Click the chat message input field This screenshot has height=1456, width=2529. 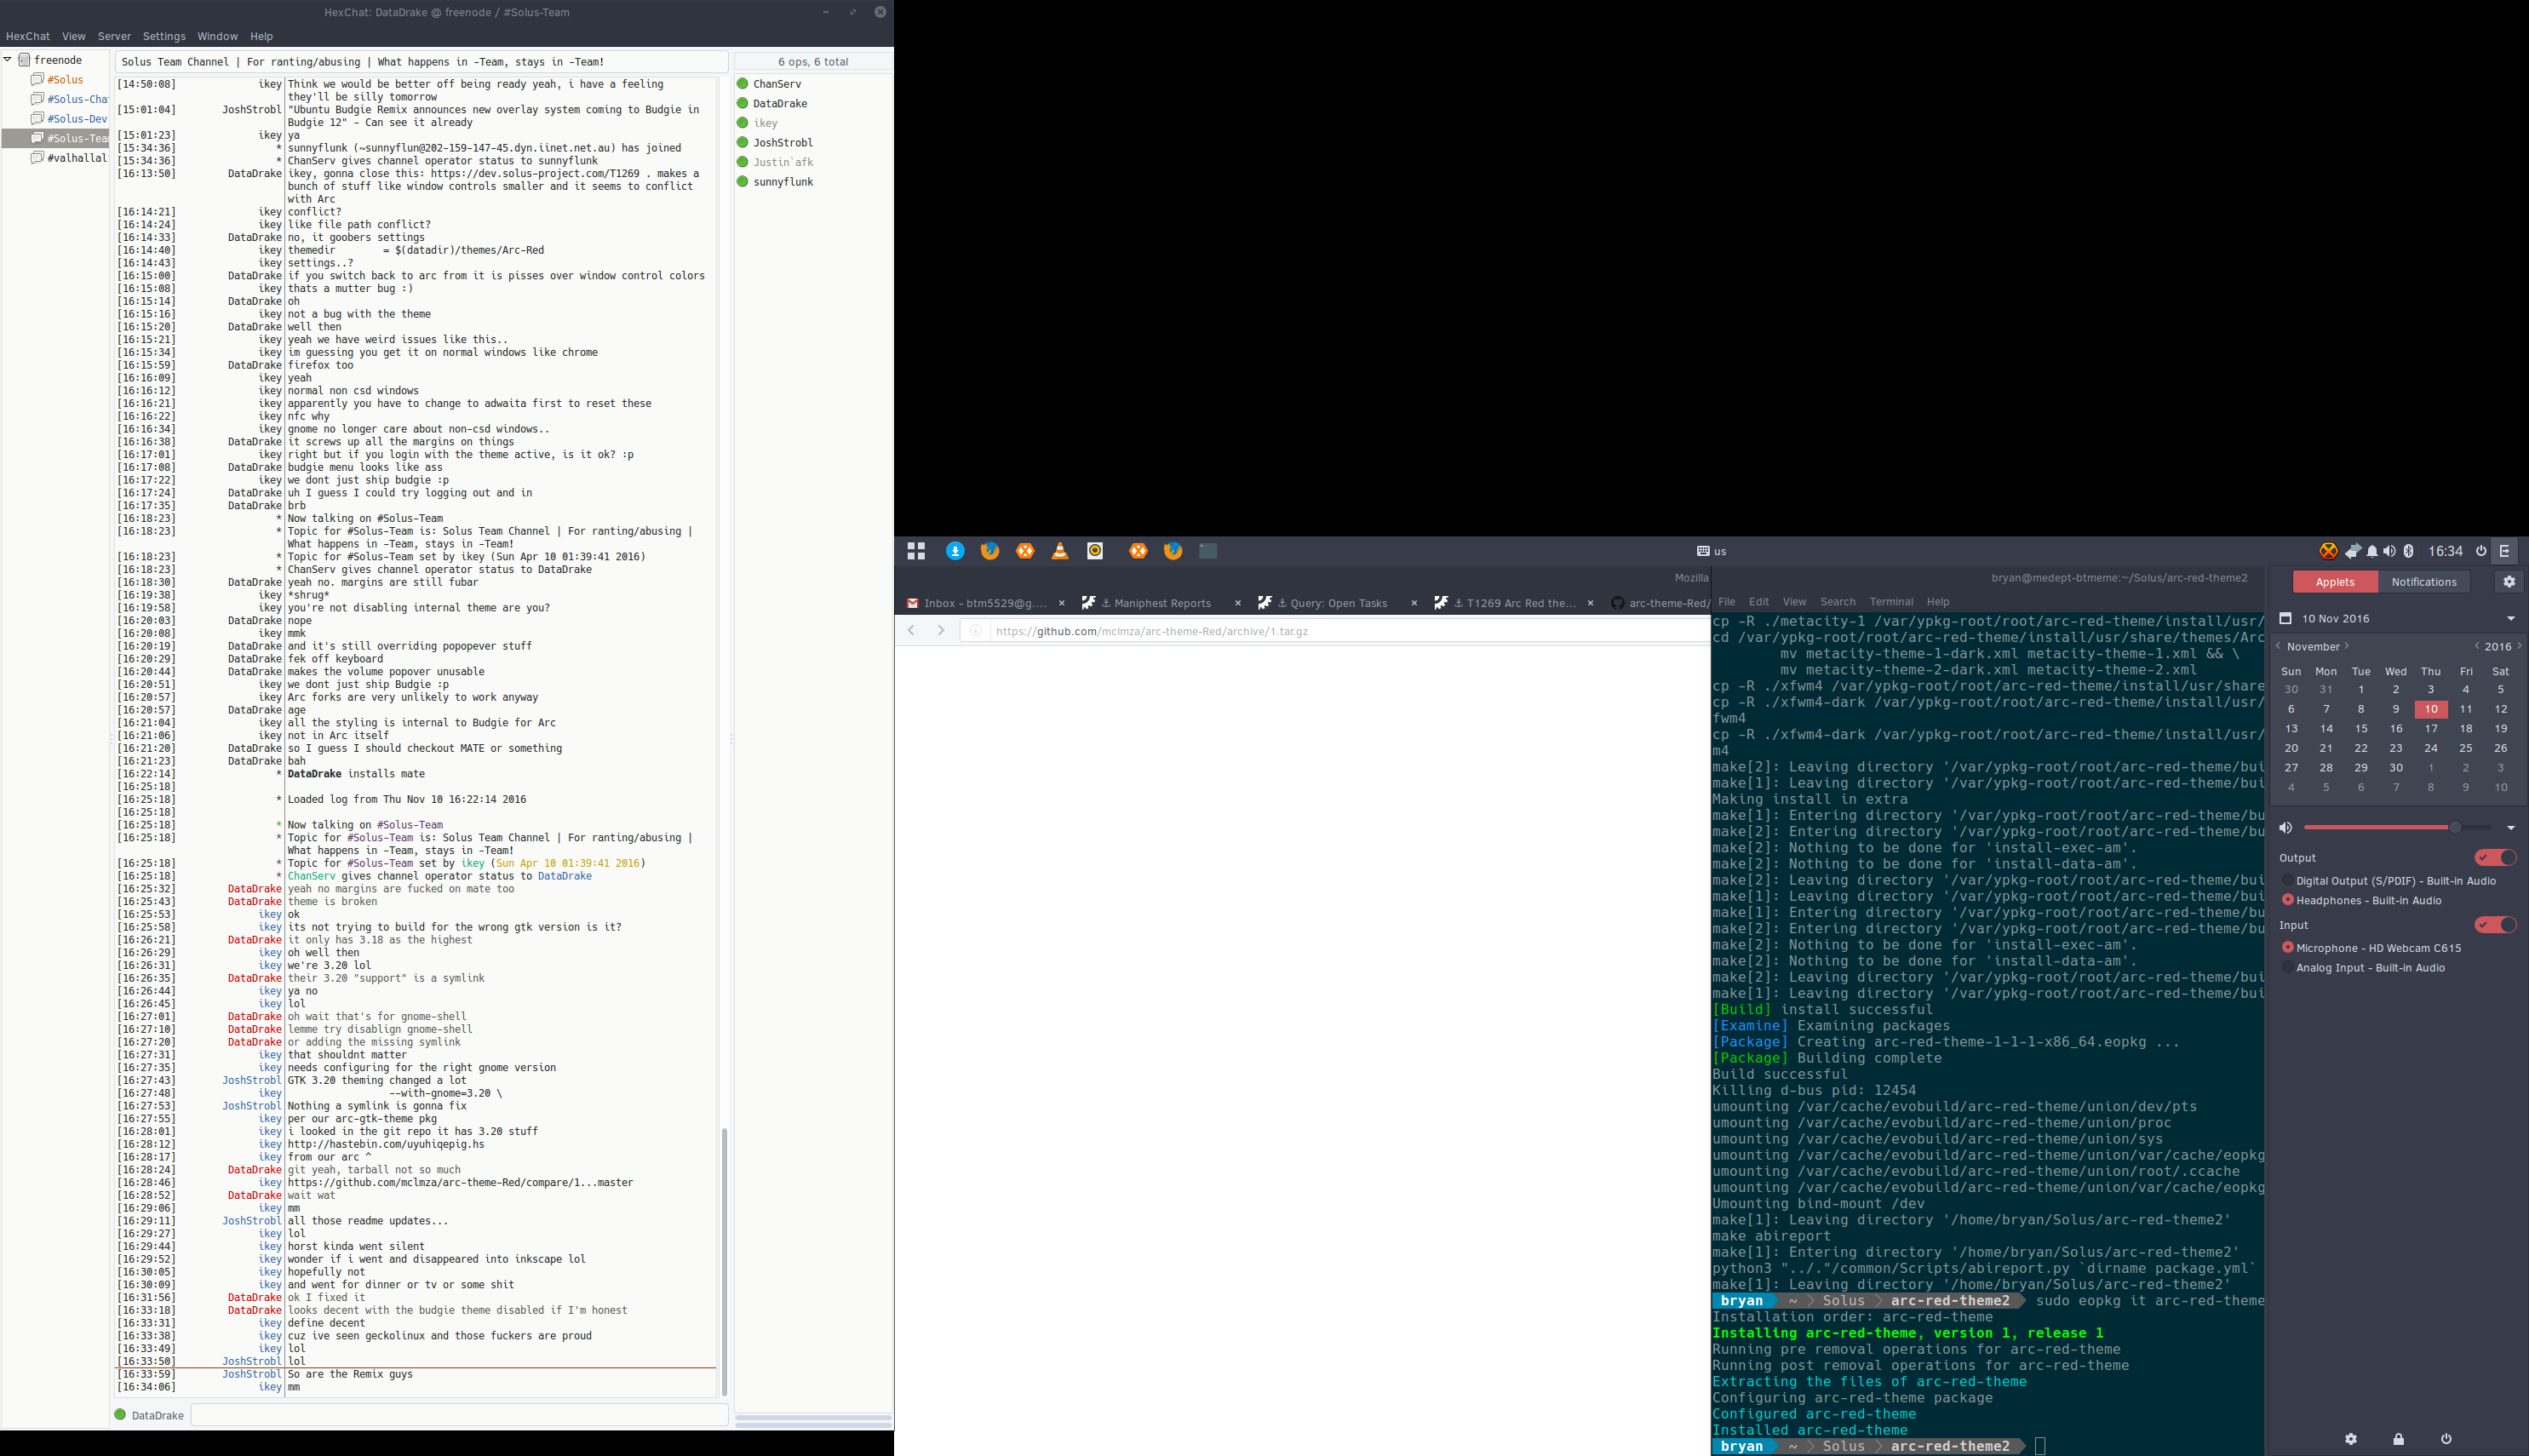[x=459, y=1415]
